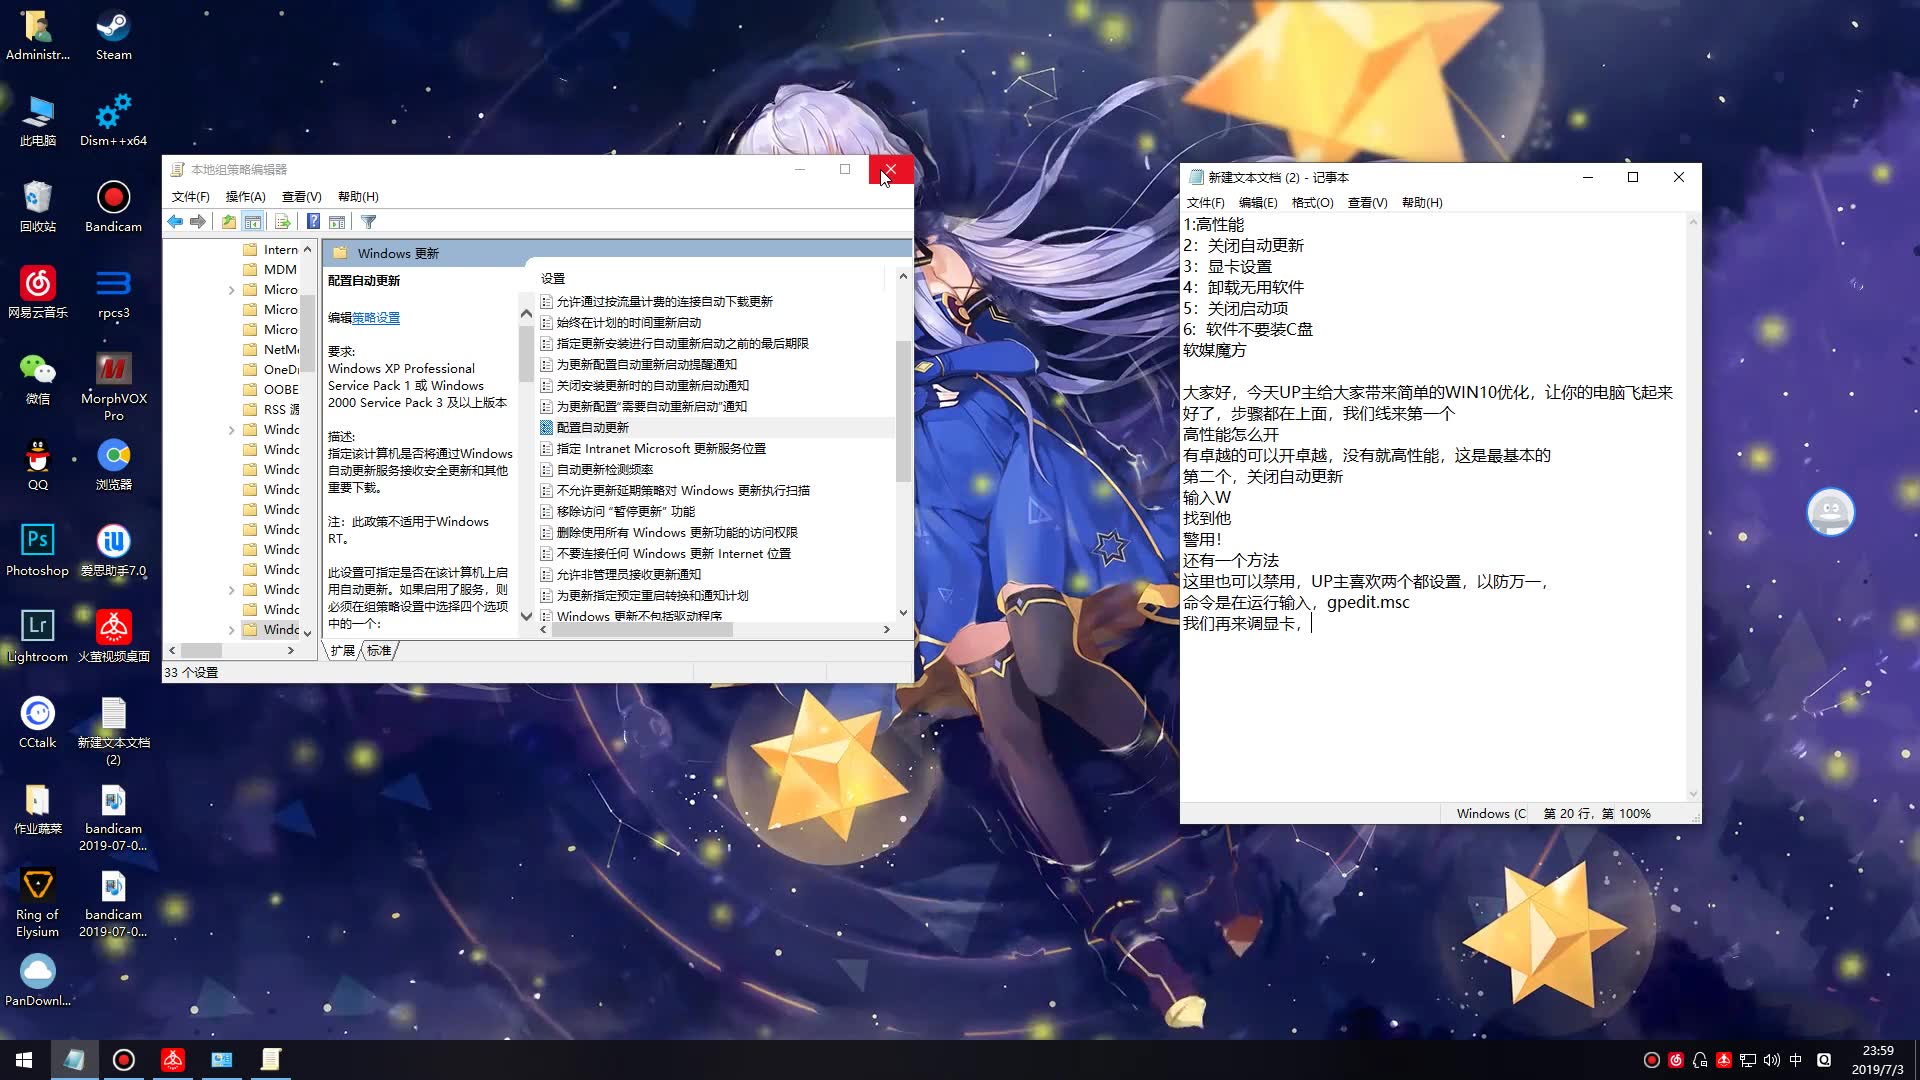This screenshot has height=1080, width=1920.
Task: Open the 爱思助手7.0 desktop icon
Action: (113, 552)
